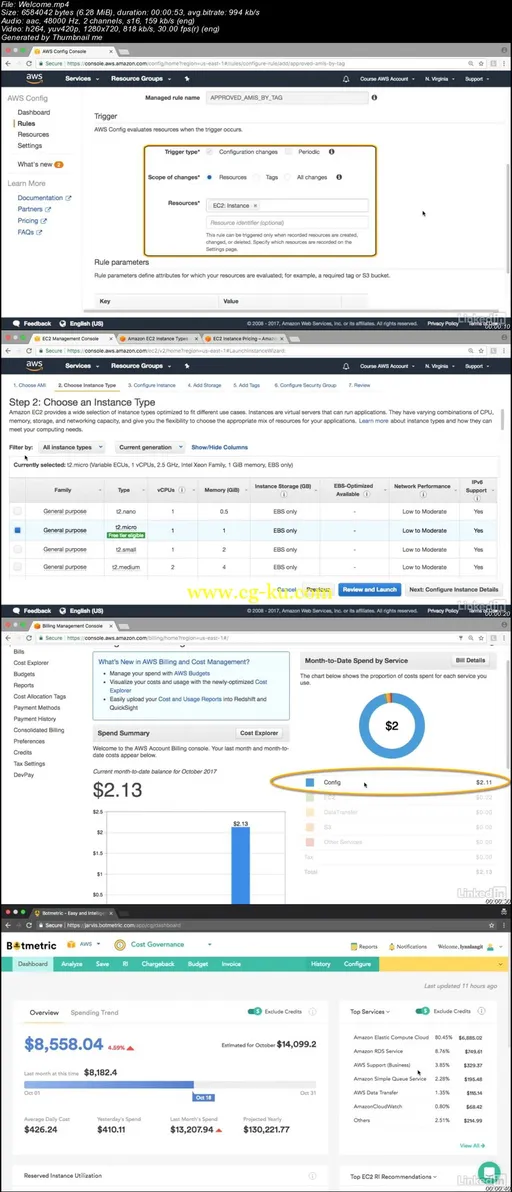
Task: Switch to the Spending Trend tab
Action: pyautogui.click(x=94, y=1013)
